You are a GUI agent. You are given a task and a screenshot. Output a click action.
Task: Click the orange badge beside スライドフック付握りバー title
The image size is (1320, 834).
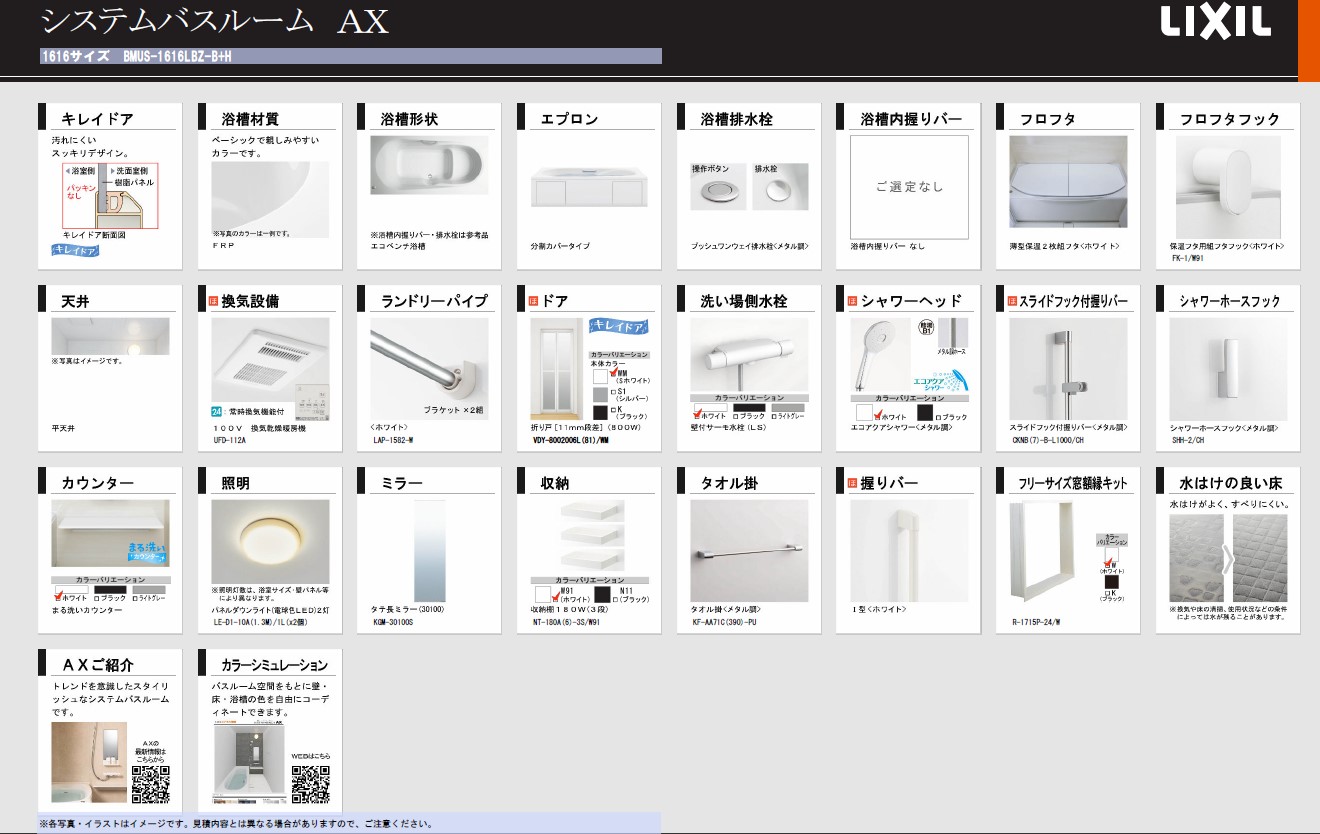1013,300
